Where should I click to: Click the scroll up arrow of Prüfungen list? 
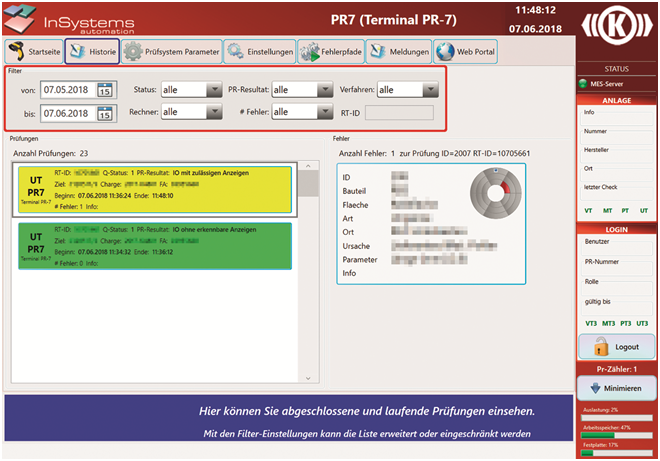pos(308,166)
